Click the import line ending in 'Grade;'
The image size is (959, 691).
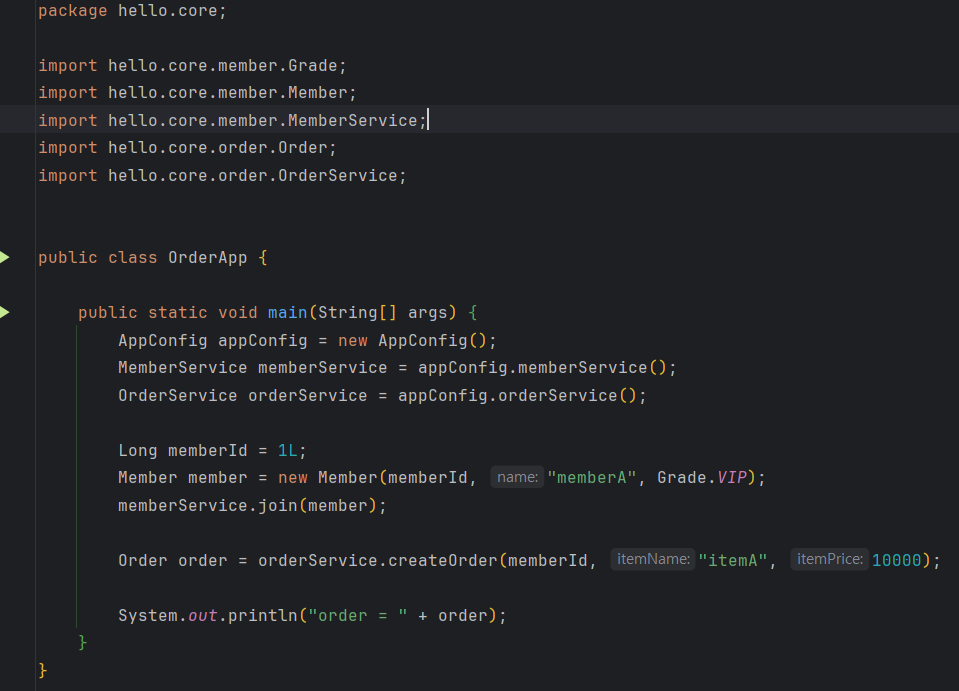pos(192,65)
